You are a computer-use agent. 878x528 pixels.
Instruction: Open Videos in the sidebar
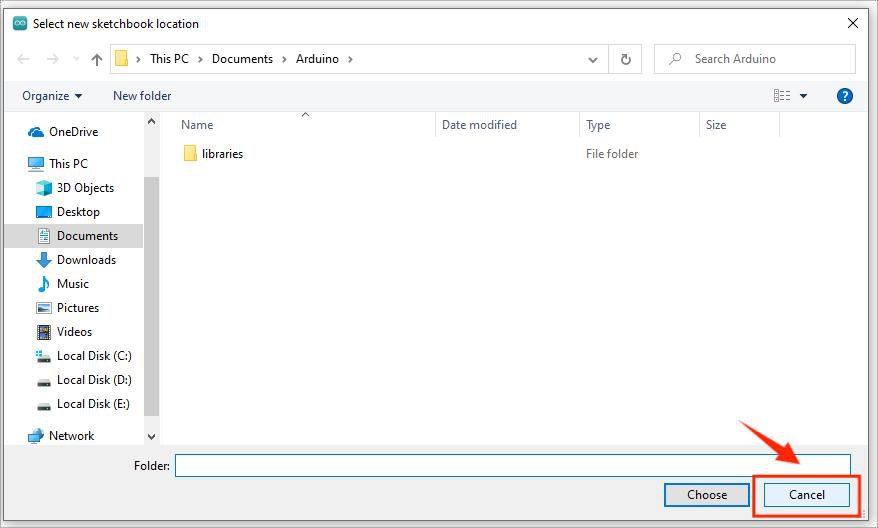tap(74, 332)
